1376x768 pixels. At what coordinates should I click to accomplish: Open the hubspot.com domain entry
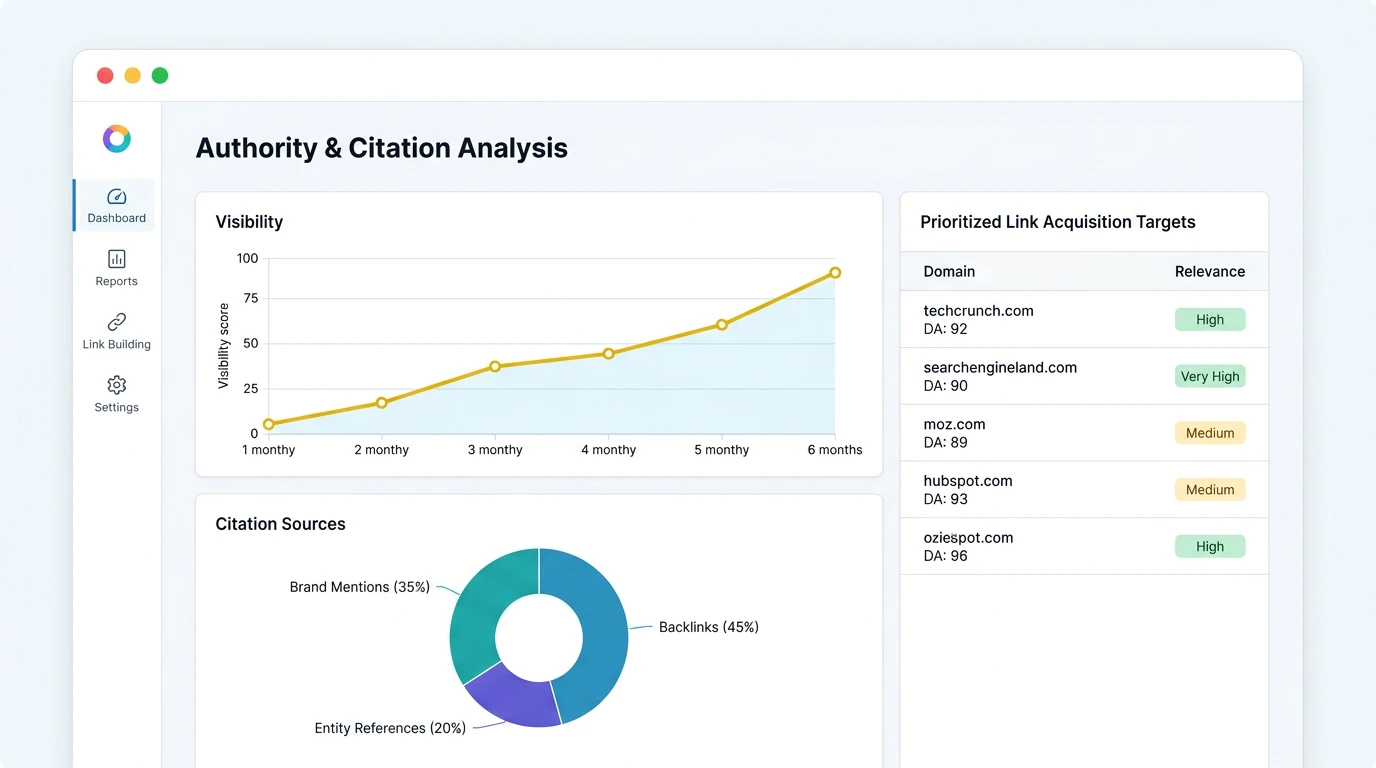pos(966,481)
